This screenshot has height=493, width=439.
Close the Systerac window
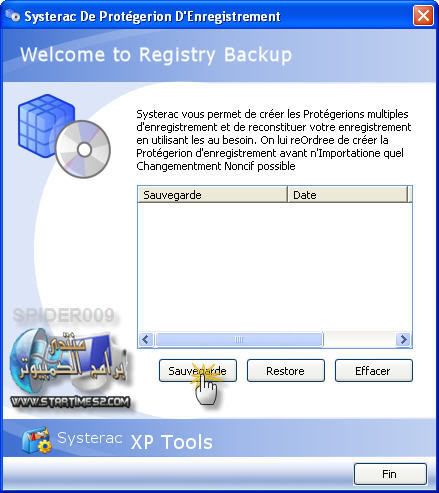tap(423, 16)
